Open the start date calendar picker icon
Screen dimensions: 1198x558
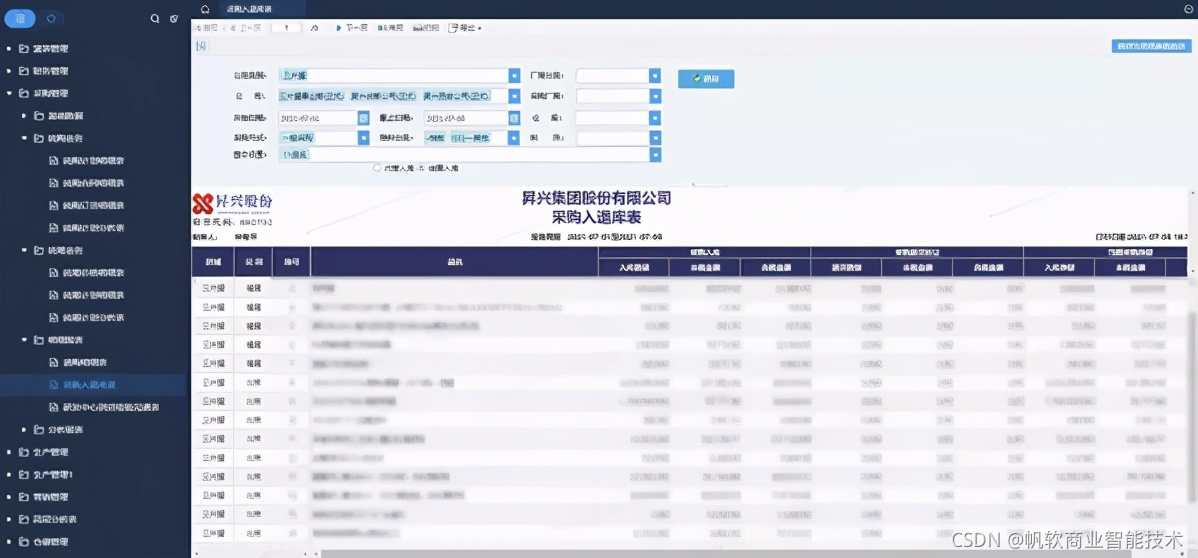tap(364, 118)
